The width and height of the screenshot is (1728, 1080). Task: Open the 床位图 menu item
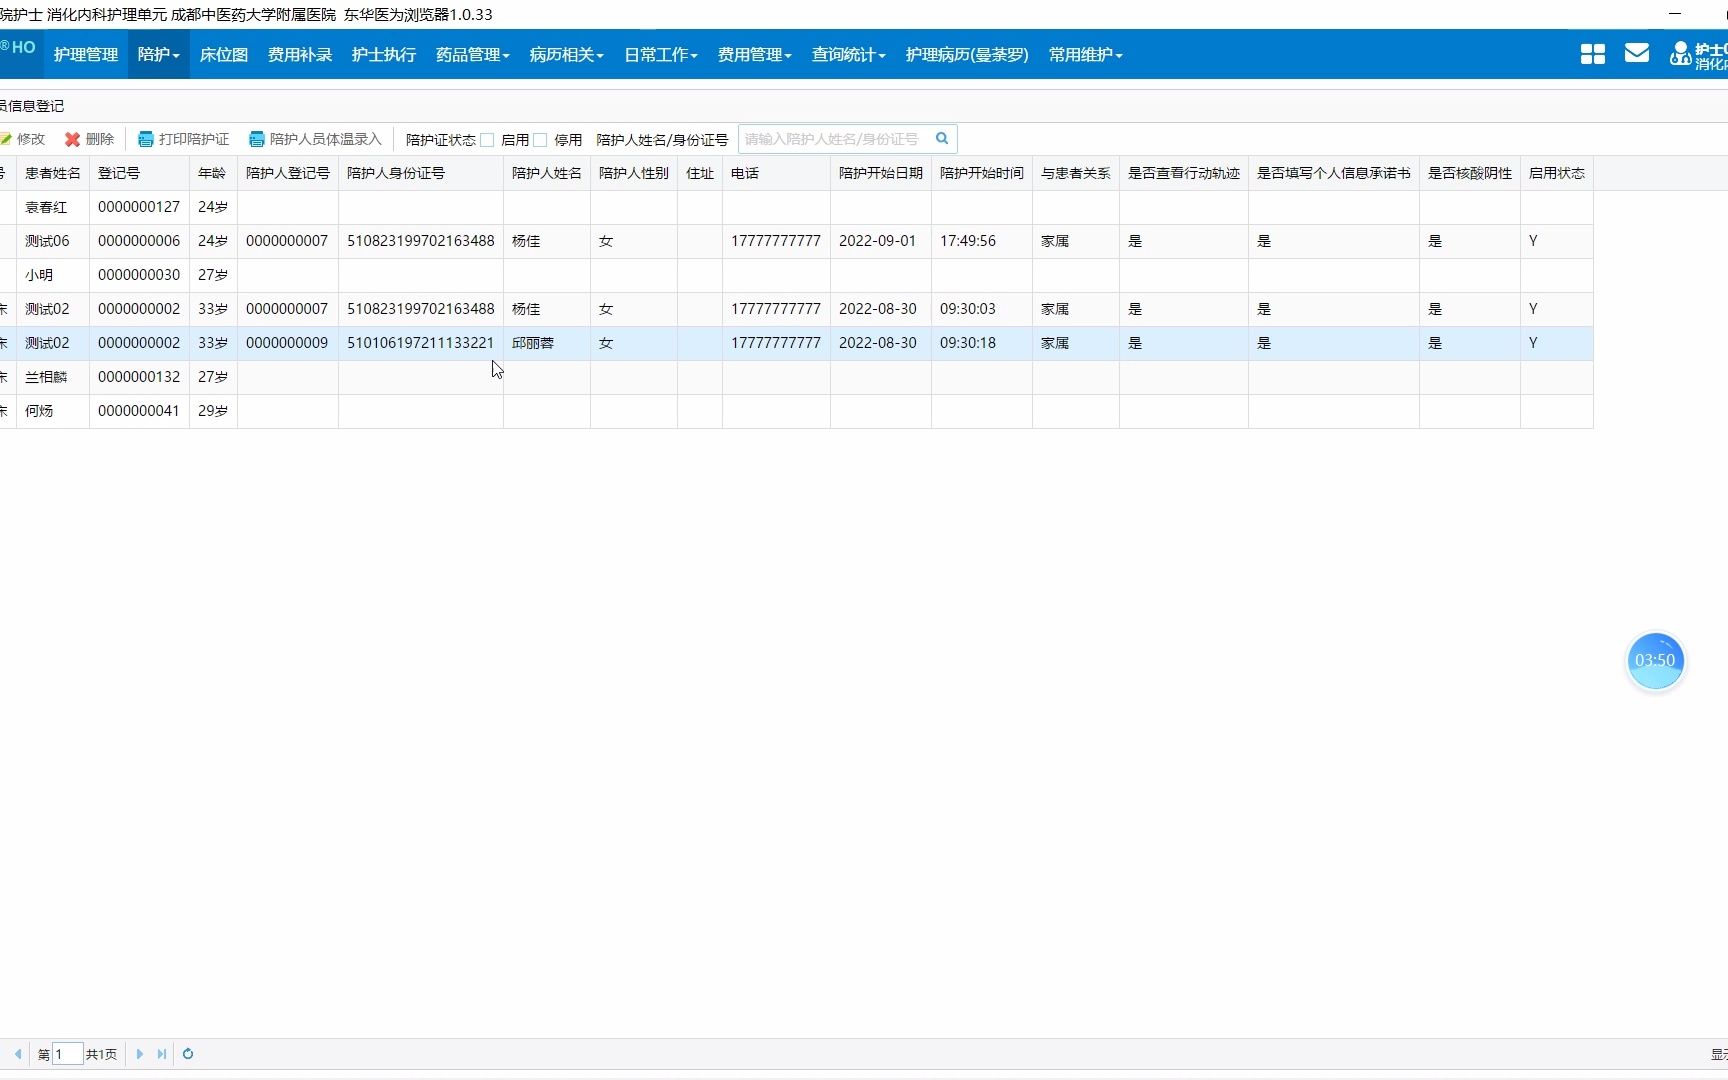(224, 54)
